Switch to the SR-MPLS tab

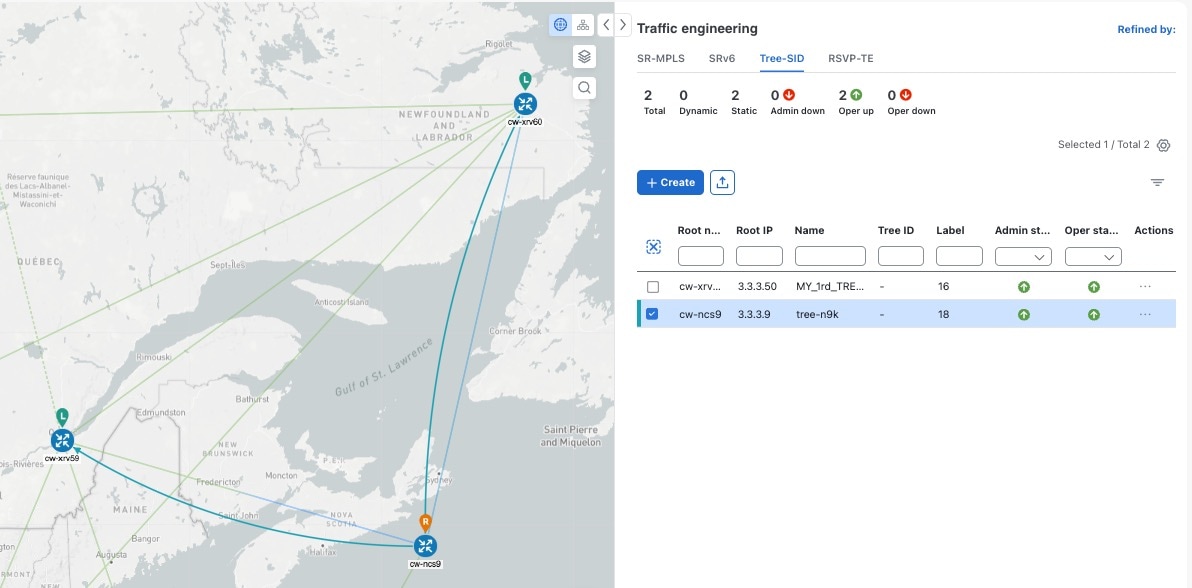click(661, 58)
